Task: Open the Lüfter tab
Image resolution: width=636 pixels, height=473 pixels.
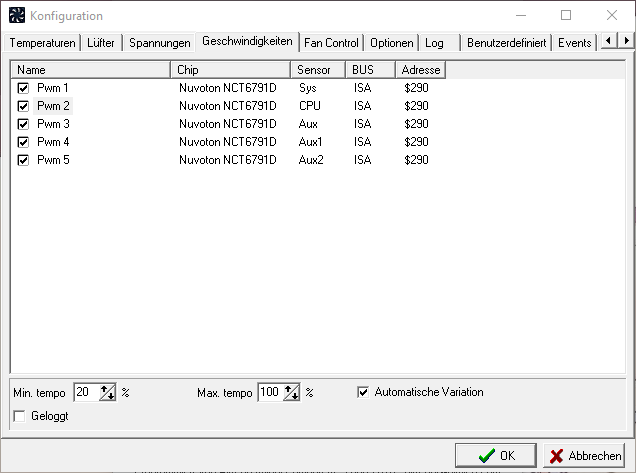Action: pos(101,43)
